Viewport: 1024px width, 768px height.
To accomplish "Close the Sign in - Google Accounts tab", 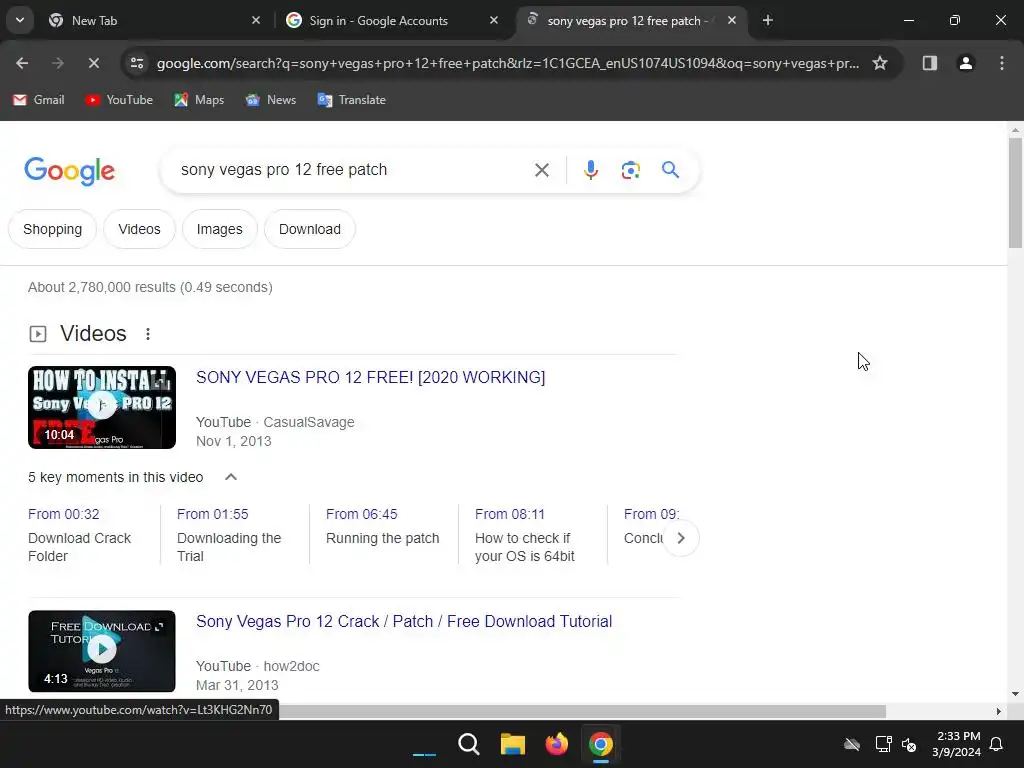I will tap(494, 21).
